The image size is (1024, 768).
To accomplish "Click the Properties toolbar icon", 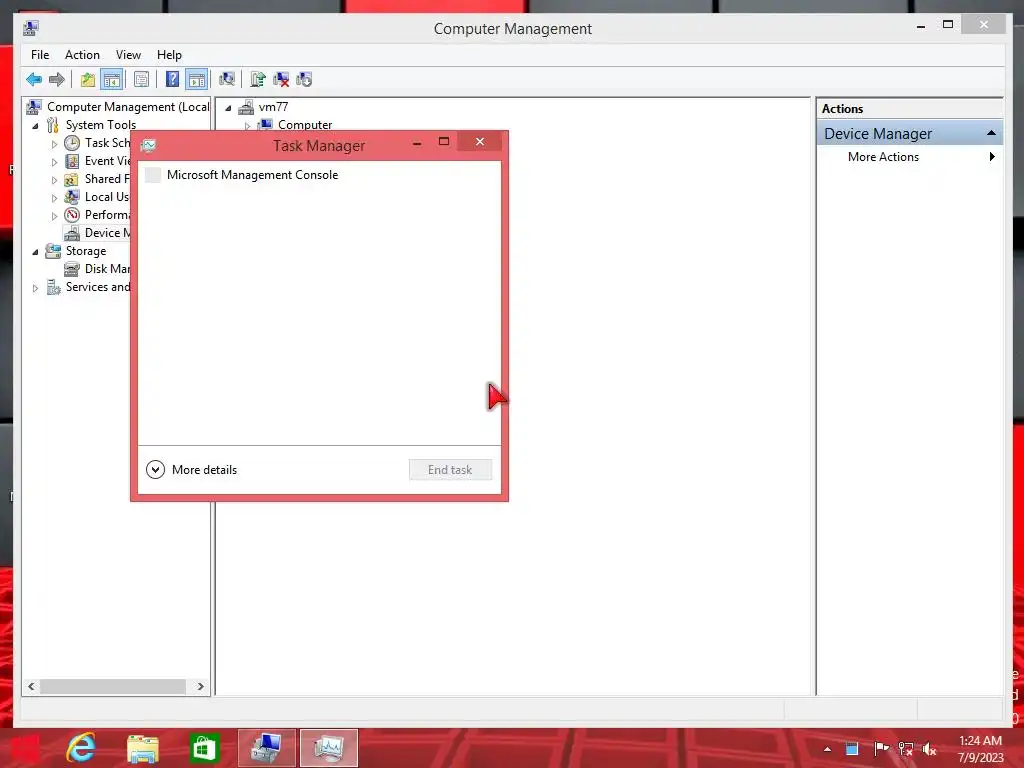I will (x=141, y=80).
